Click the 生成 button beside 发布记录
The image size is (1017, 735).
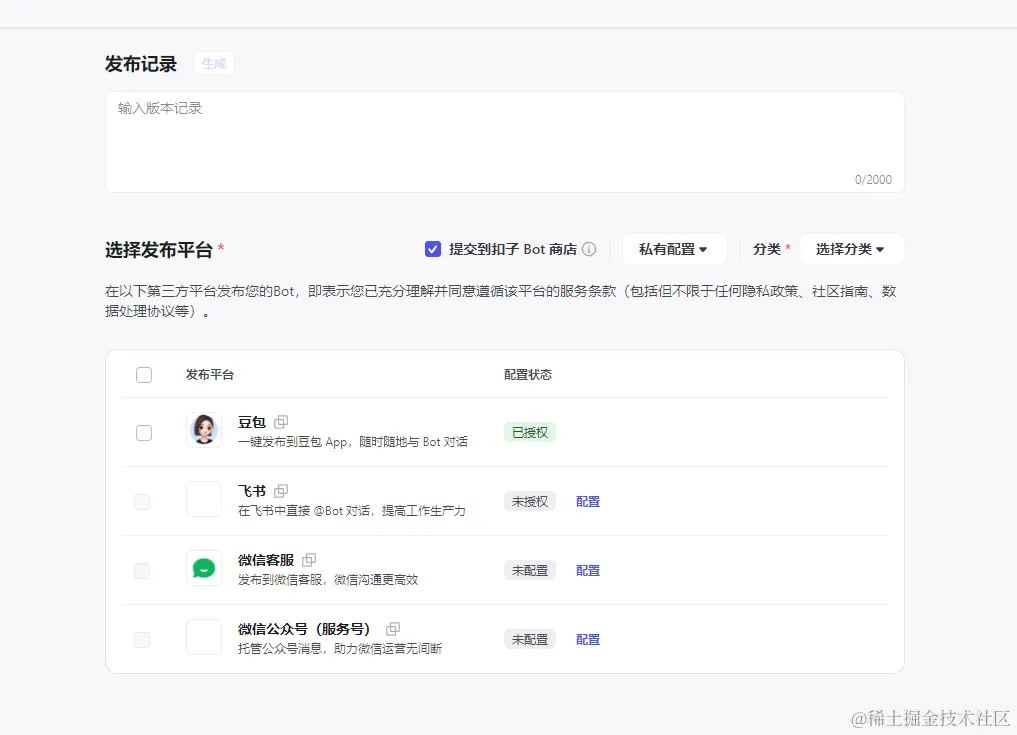click(213, 64)
